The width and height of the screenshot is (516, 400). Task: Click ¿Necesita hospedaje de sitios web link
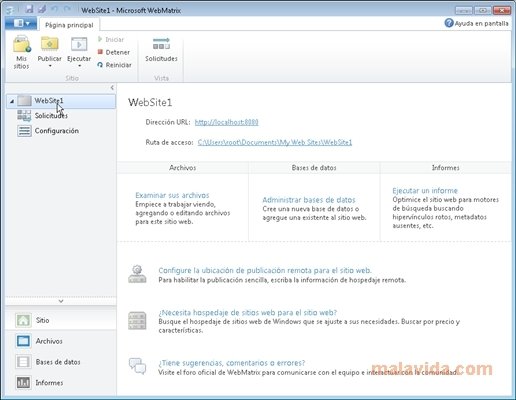point(248,312)
